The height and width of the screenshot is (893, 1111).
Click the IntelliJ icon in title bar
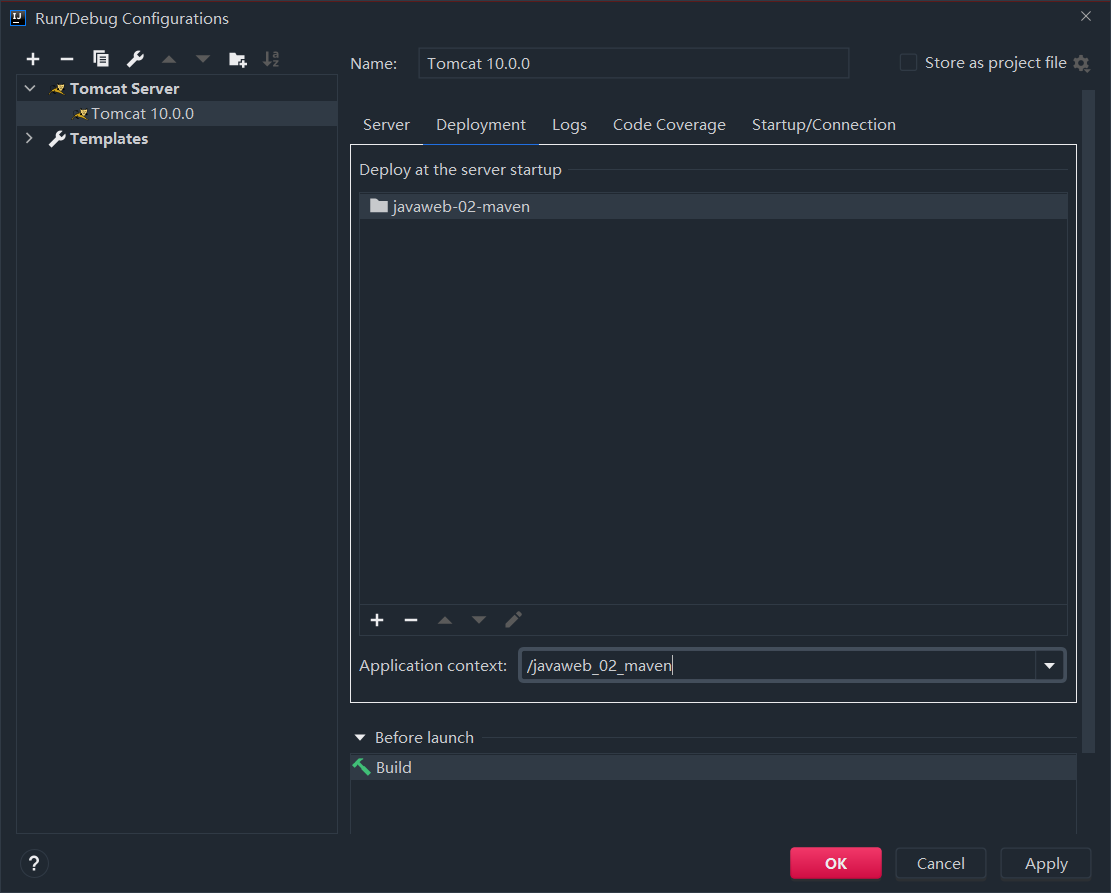[x=18, y=18]
